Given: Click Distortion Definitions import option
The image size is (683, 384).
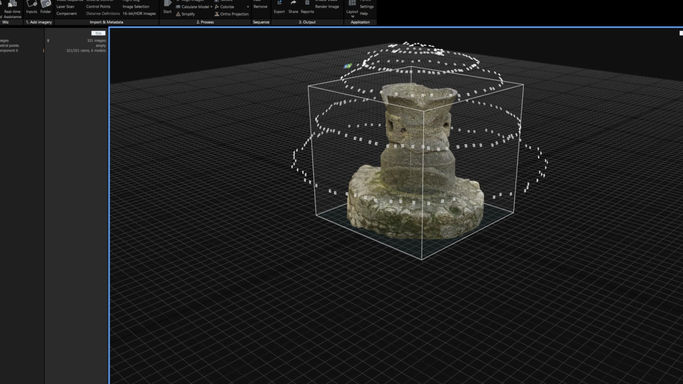Looking at the screenshot, I should click(x=103, y=13).
